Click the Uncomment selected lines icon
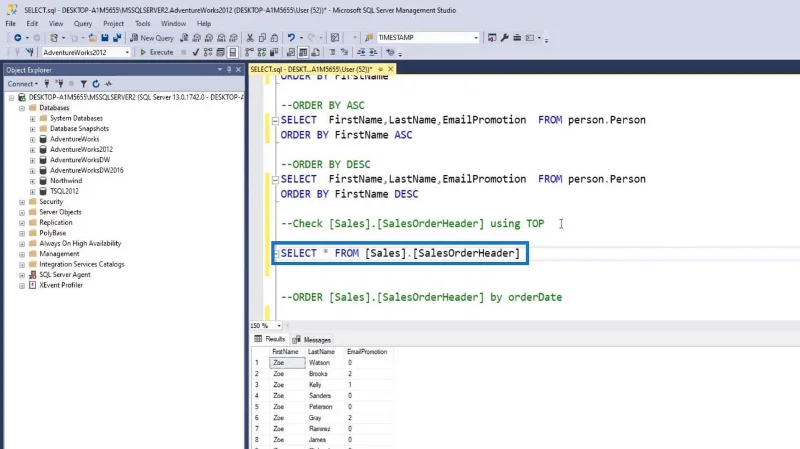This screenshot has height=449, width=800. point(344,52)
